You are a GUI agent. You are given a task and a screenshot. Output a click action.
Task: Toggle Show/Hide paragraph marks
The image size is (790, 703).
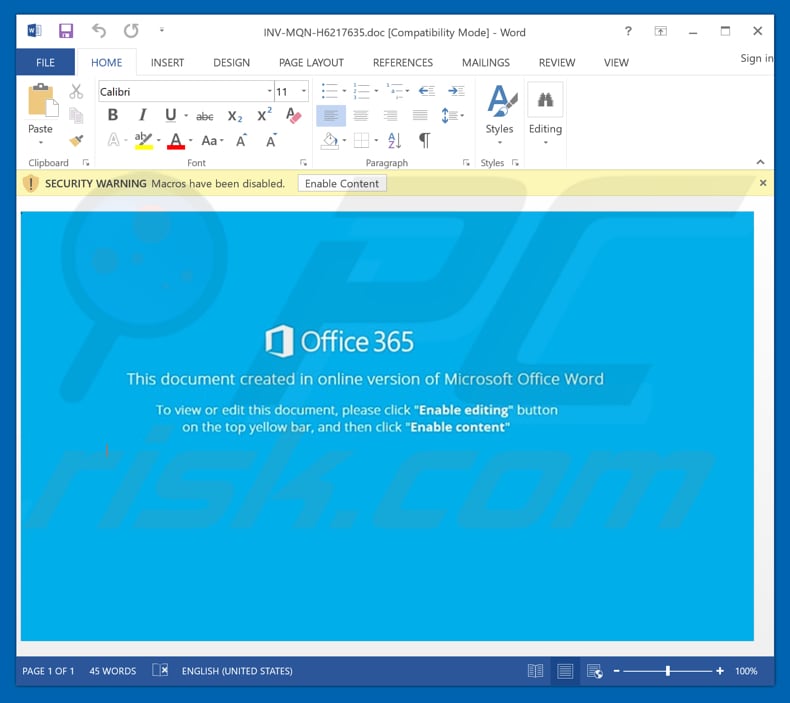pos(425,140)
